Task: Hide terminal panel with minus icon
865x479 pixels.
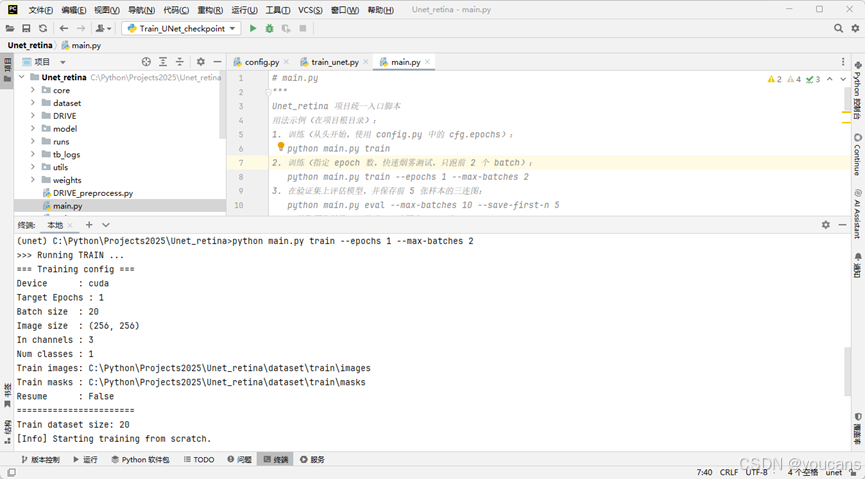Action: click(842, 225)
